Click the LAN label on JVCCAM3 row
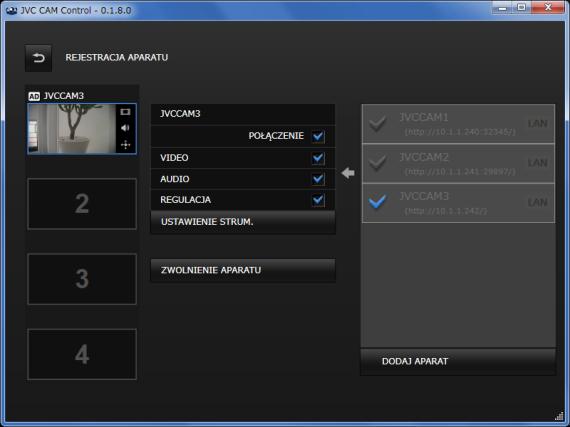The image size is (570, 427). click(538, 202)
